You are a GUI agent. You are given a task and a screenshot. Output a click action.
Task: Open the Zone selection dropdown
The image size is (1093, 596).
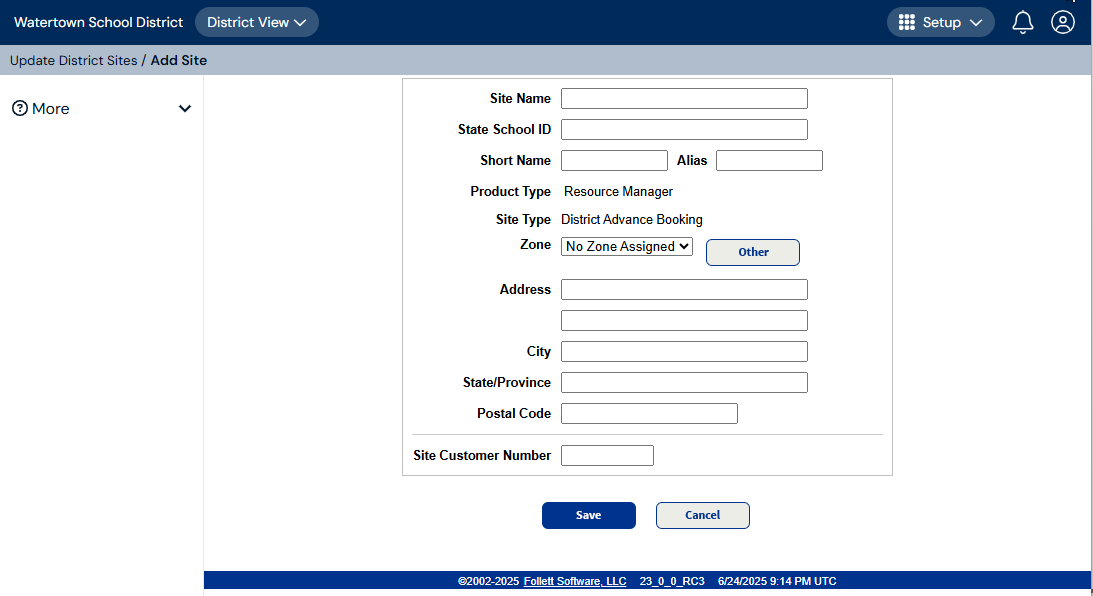point(627,246)
